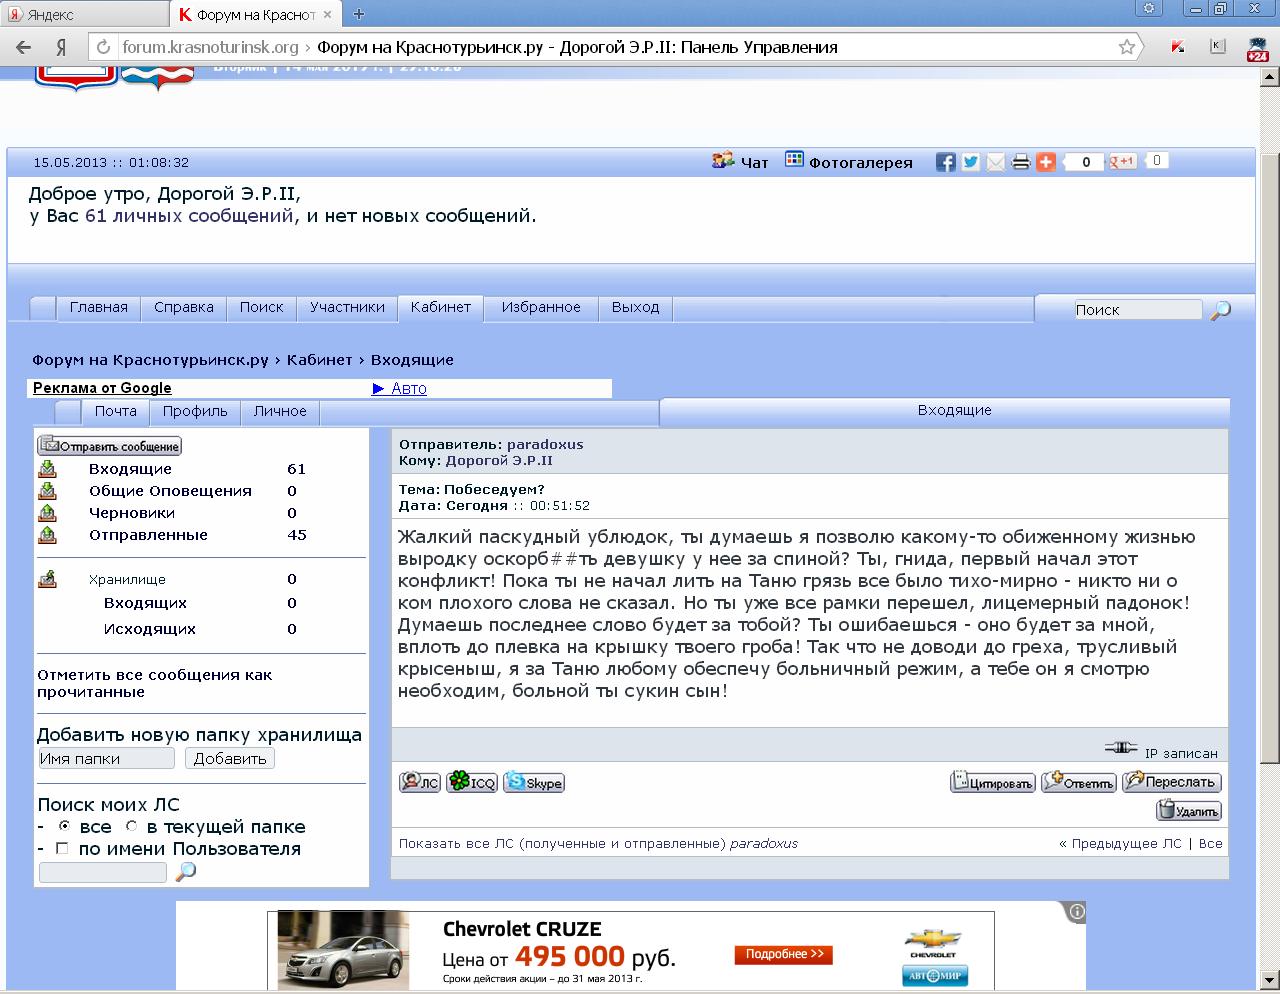The image size is (1280, 994).
Task: Print the page via printer icon
Action: click(1020, 162)
